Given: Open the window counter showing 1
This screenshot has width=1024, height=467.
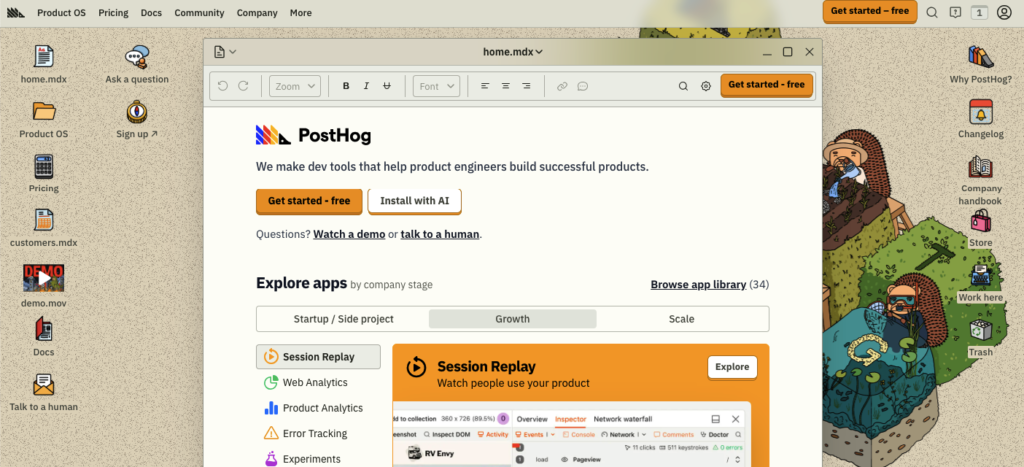Looking at the screenshot, I should coord(979,12).
